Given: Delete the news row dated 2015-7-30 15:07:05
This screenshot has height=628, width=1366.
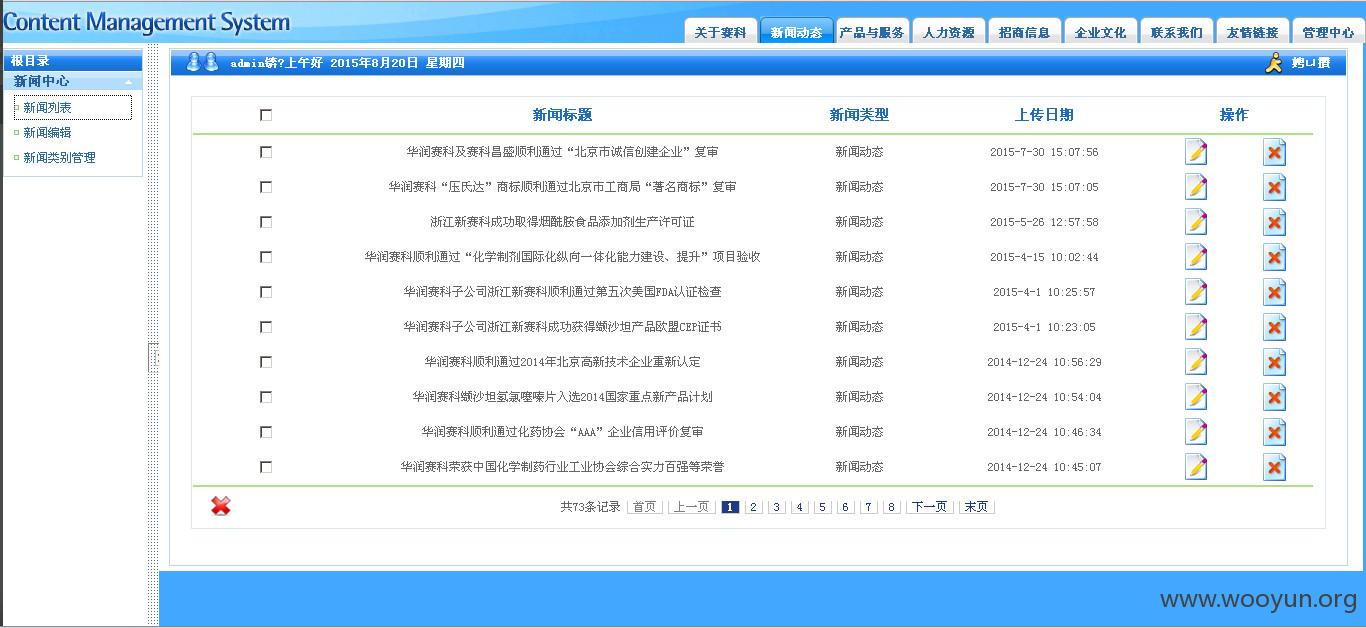Looking at the screenshot, I should click(x=1274, y=187).
